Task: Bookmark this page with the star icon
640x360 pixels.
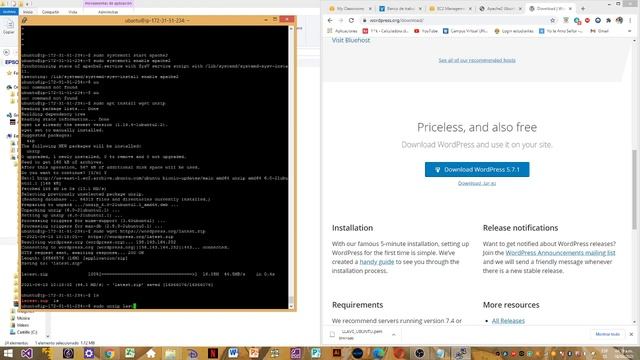Action: (553, 20)
